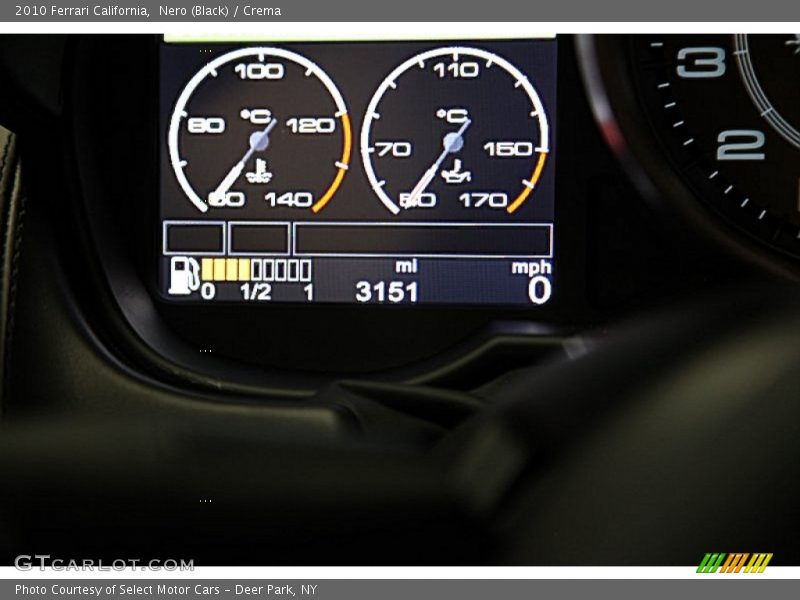Click the fuel level bar gauge
The height and width of the screenshot is (600, 800).
point(256,270)
